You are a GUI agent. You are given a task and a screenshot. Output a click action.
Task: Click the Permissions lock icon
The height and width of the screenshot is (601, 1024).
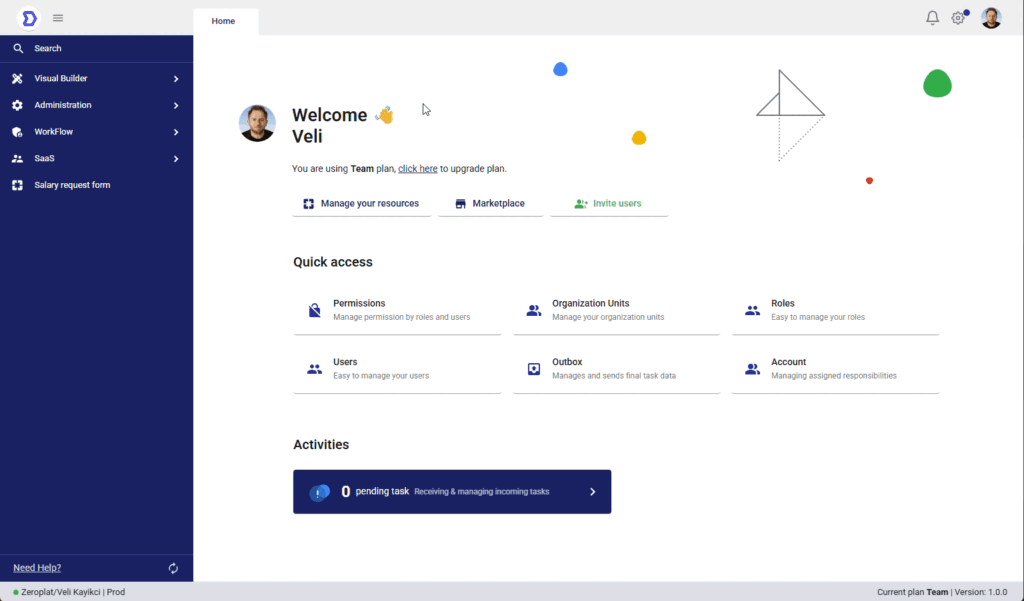pos(314,310)
